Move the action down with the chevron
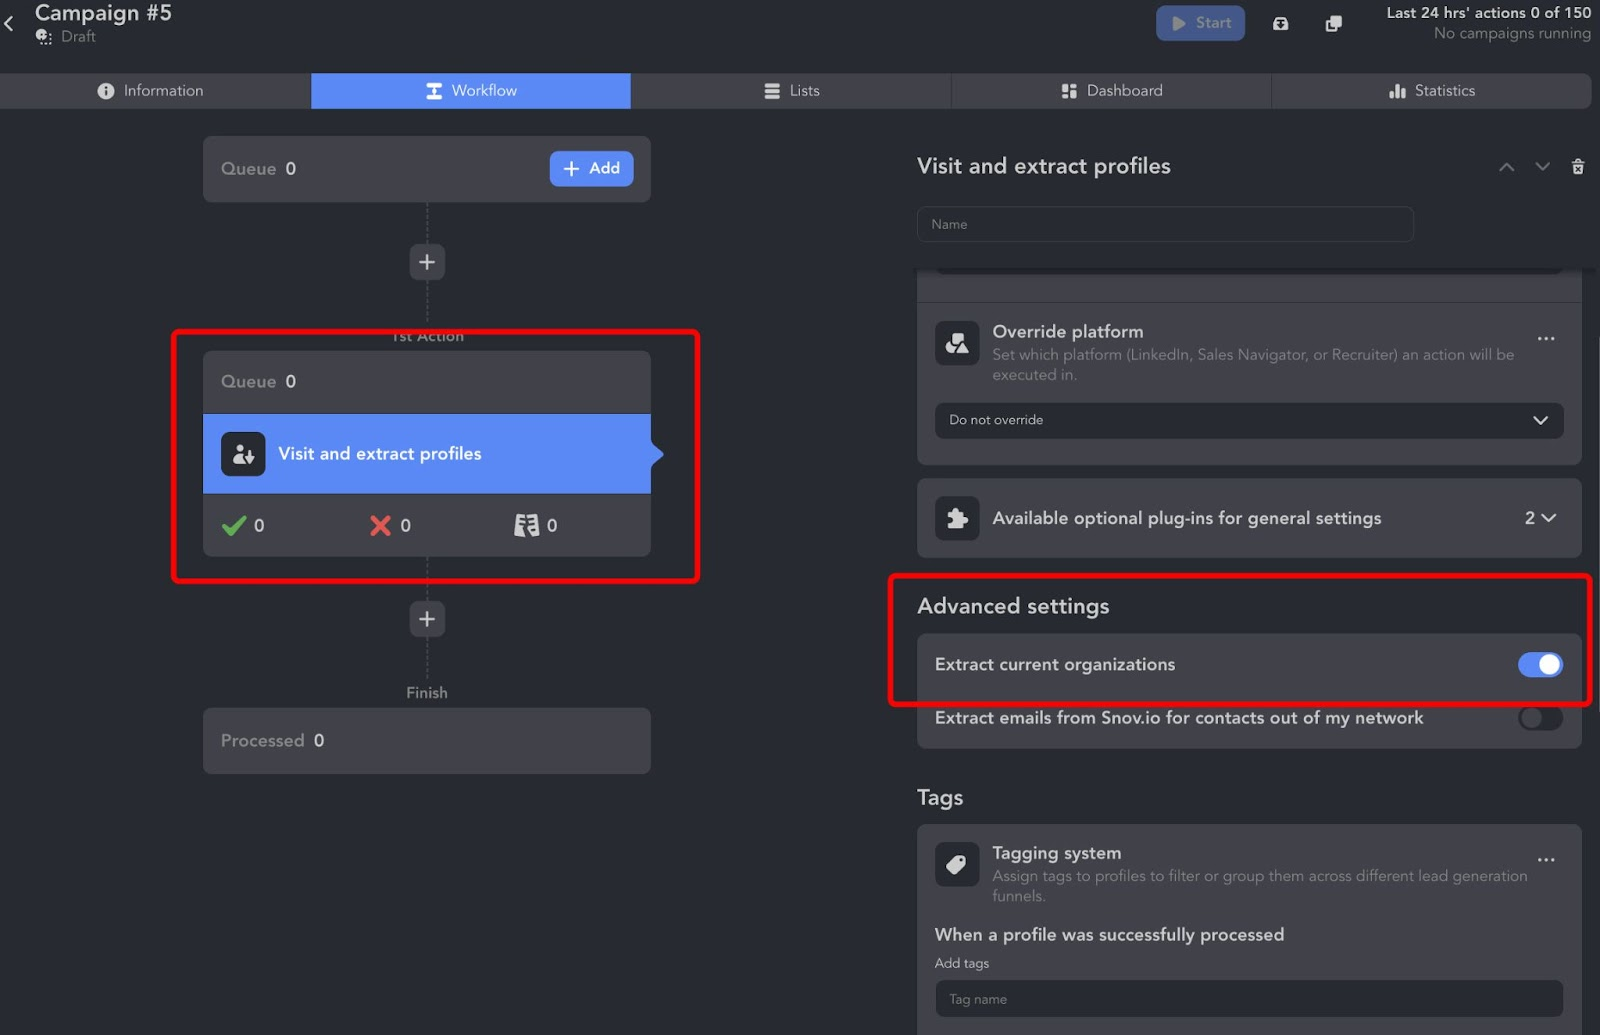1600x1035 pixels. coord(1541,167)
